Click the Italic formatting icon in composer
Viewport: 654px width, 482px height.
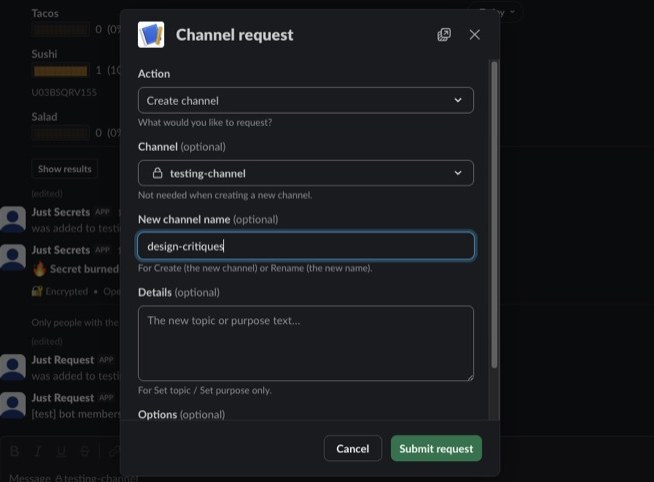38,451
